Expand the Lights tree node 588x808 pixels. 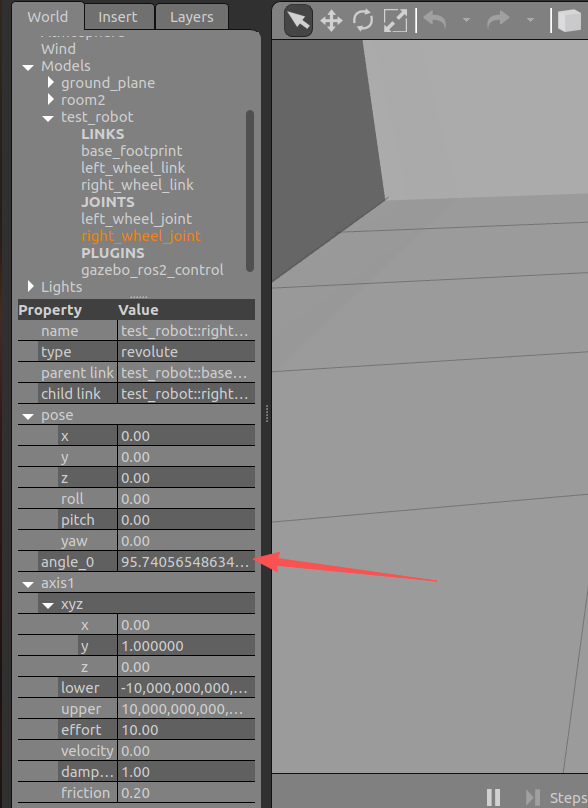click(x=30, y=286)
